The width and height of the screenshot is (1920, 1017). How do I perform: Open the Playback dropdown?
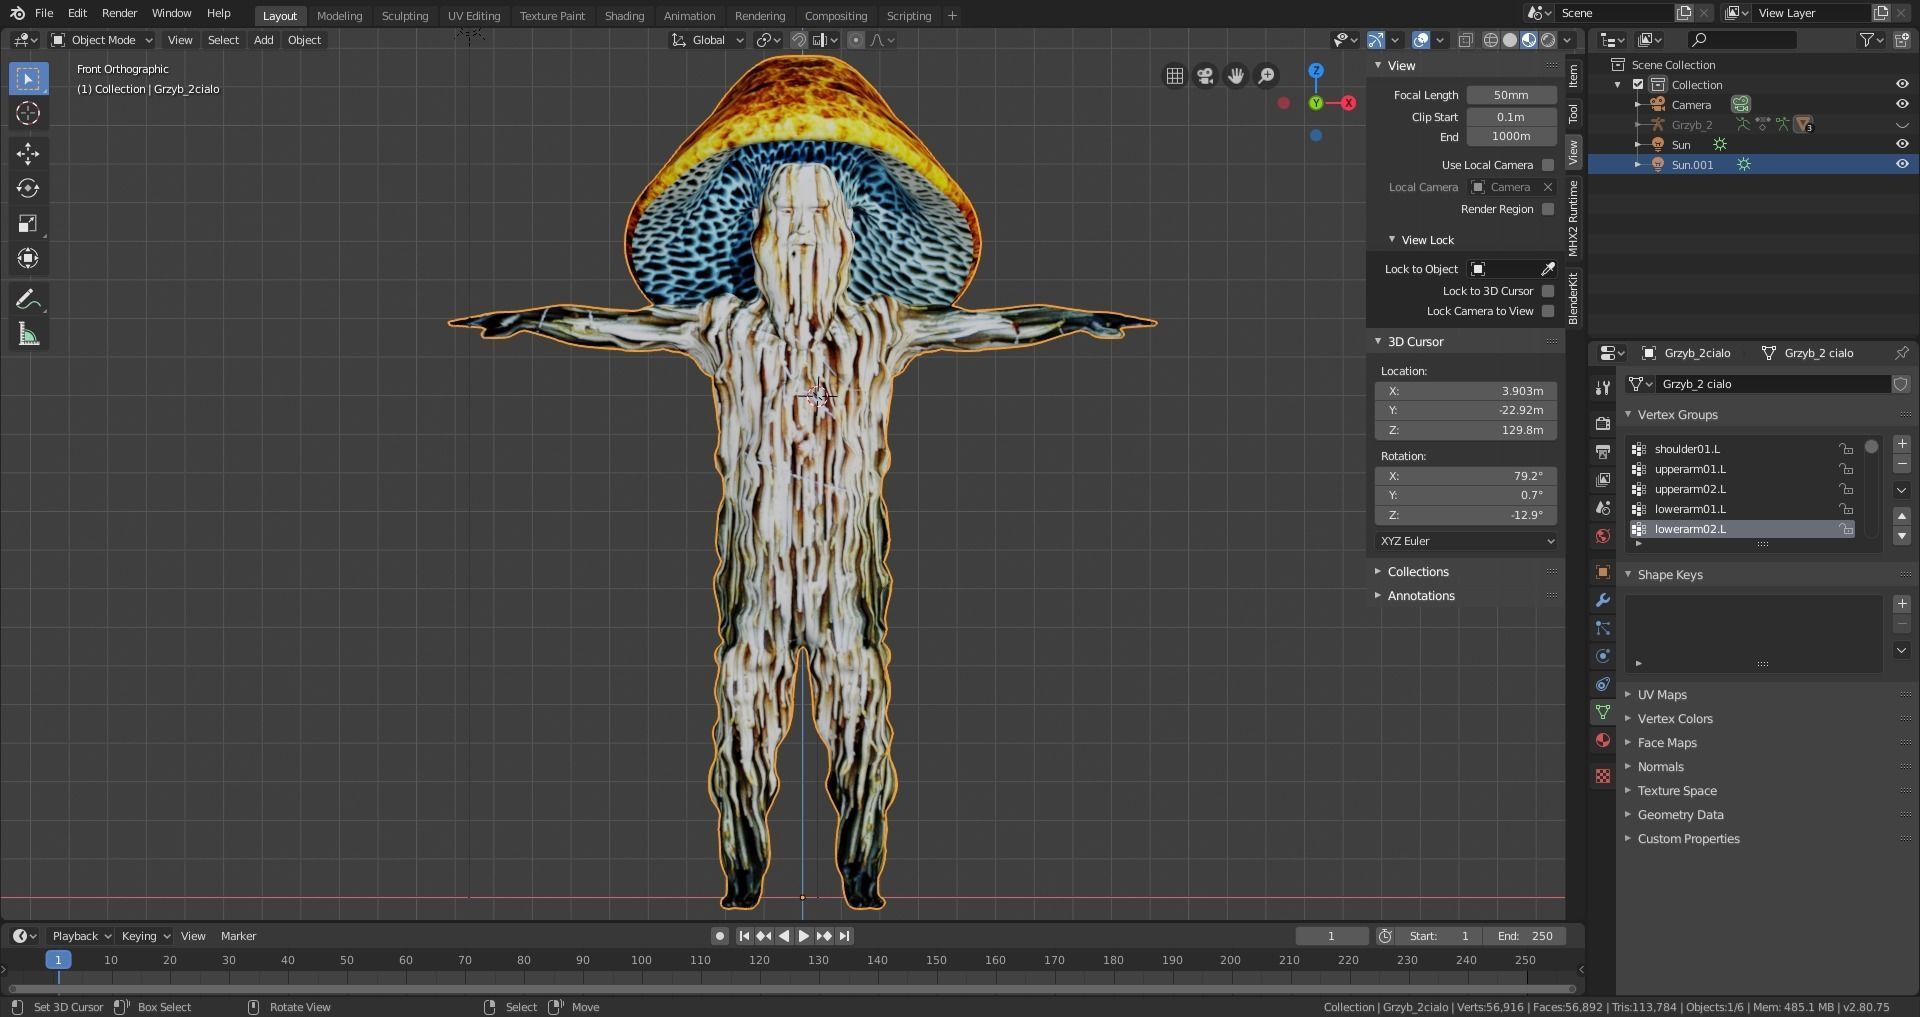(x=80, y=936)
